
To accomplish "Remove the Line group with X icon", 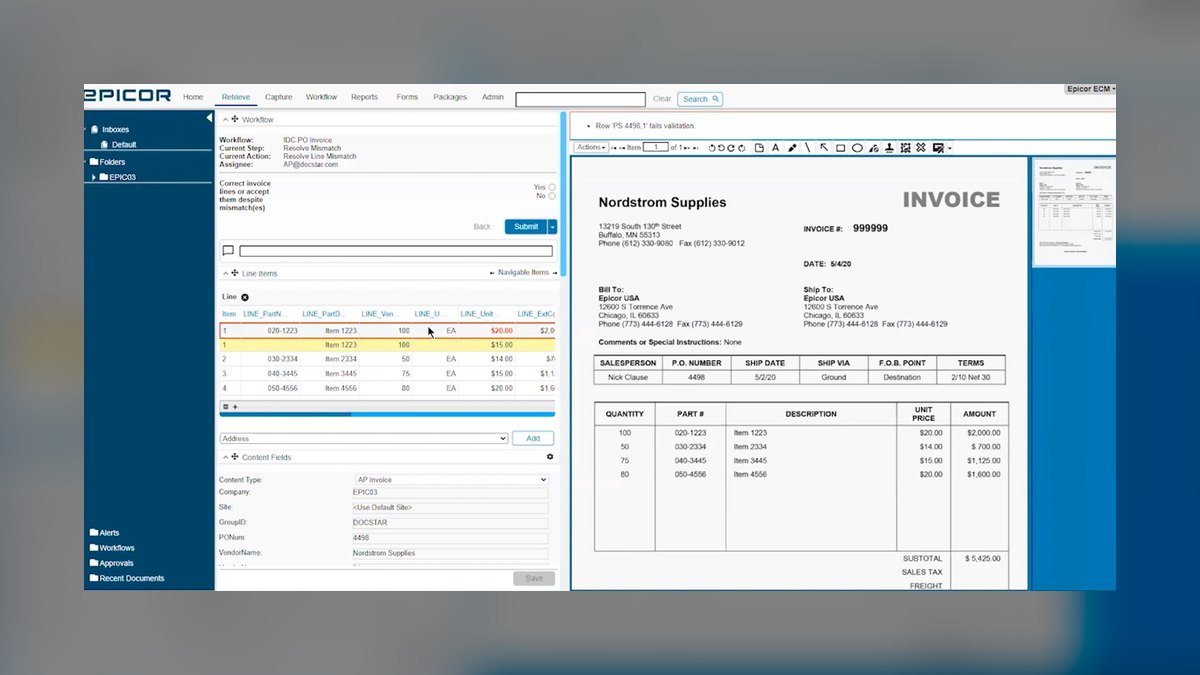I will [x=245, y=297].
